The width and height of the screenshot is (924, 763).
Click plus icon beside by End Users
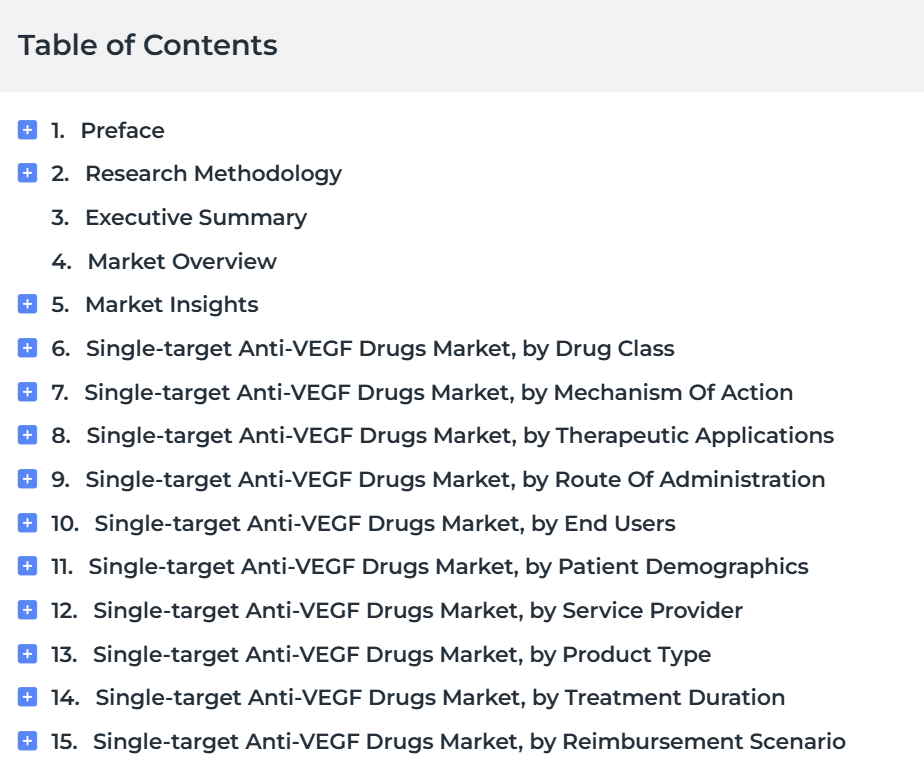point(27,523)
